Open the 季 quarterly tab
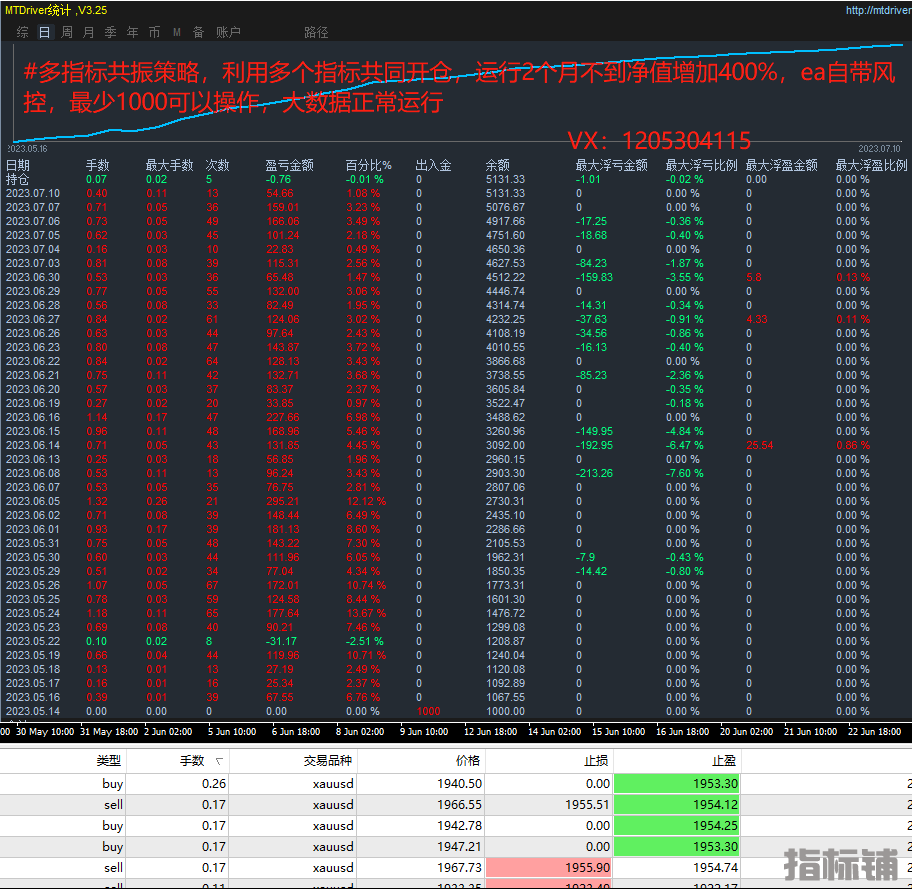This screenshot has width=912, height=889. point(111,32)
